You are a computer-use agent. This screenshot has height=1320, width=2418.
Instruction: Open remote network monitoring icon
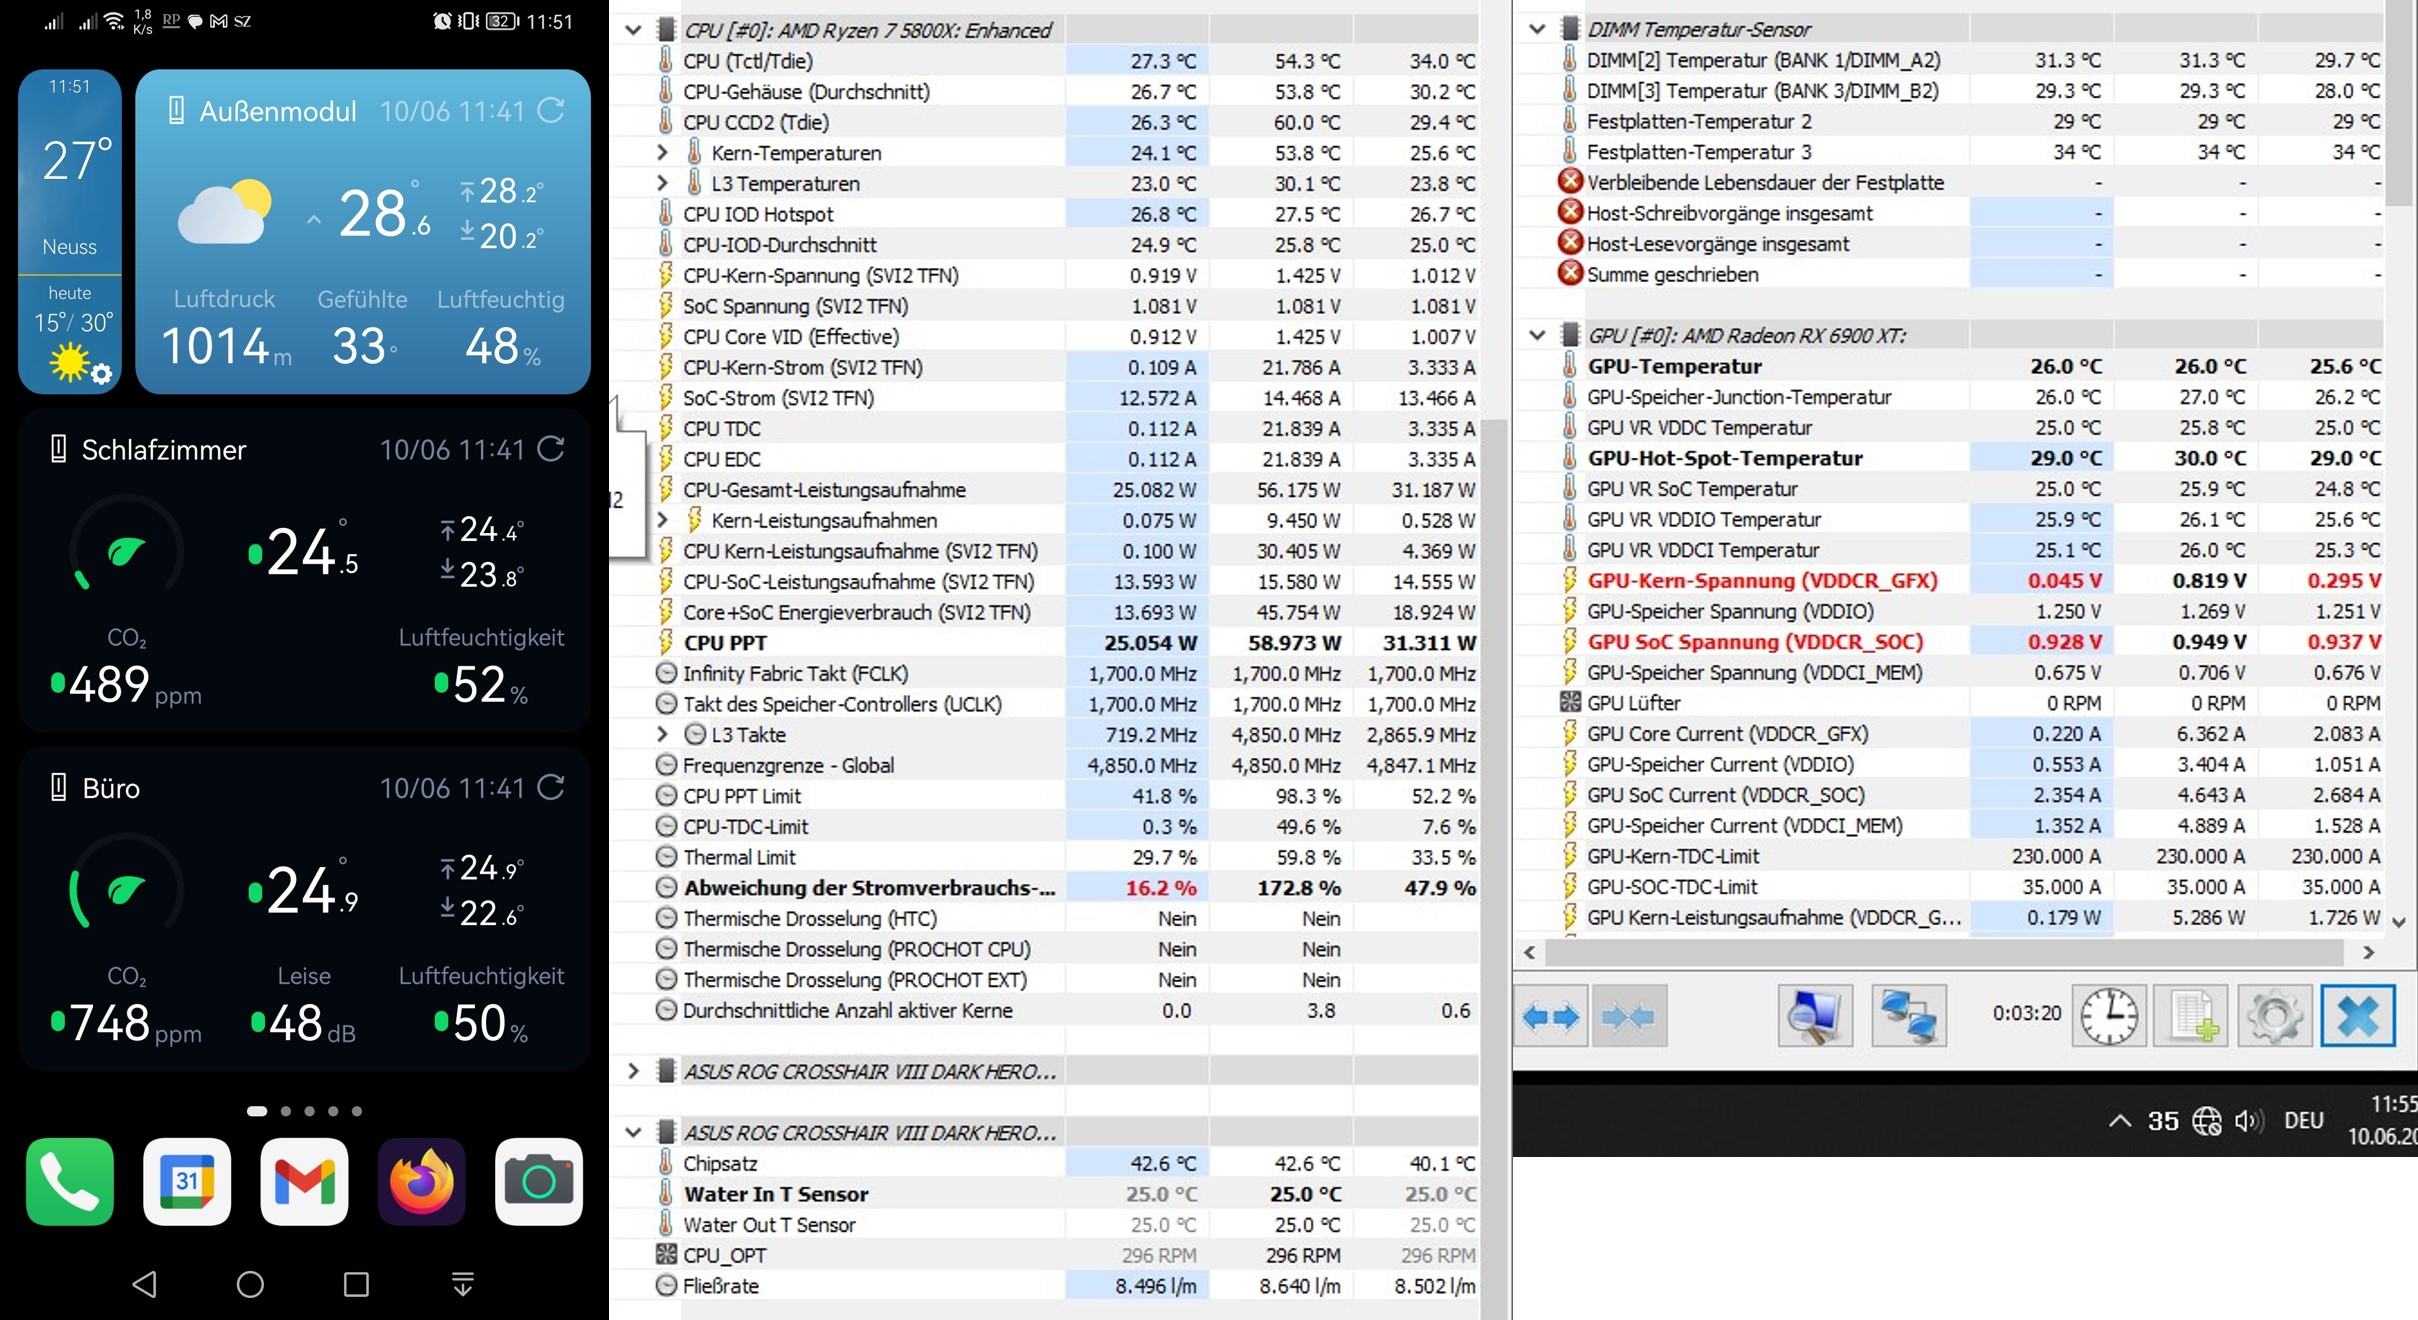point(1908,1017)
